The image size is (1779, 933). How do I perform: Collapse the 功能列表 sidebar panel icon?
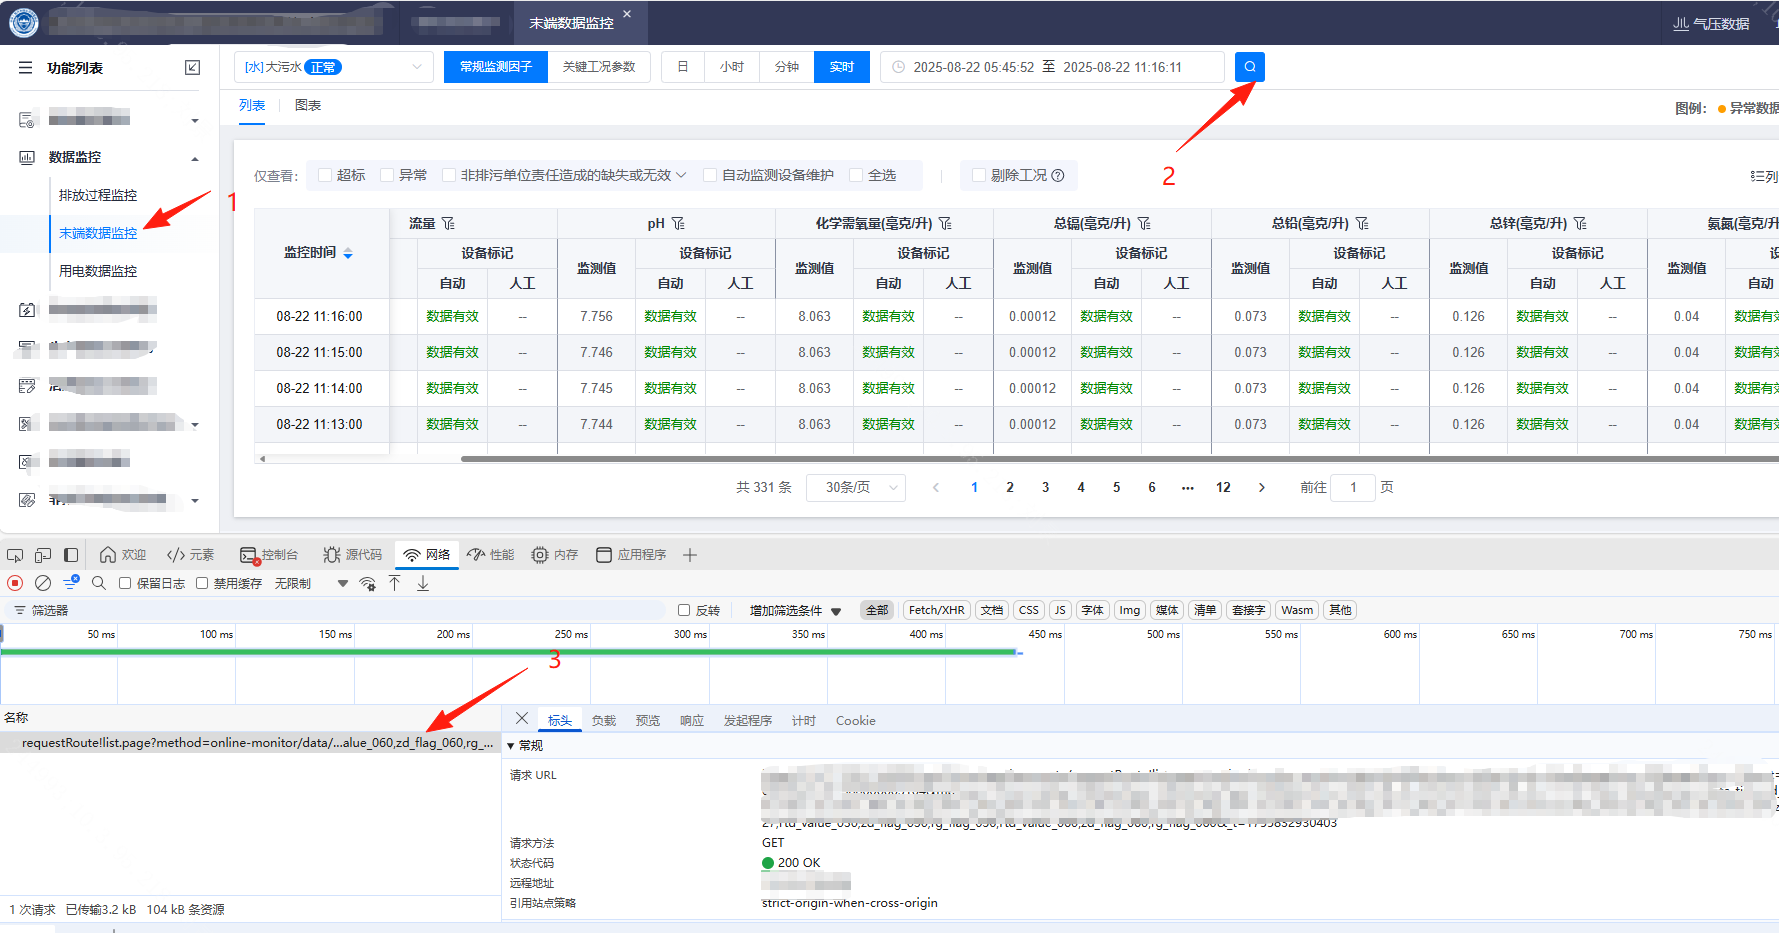[x=193, y=67]
